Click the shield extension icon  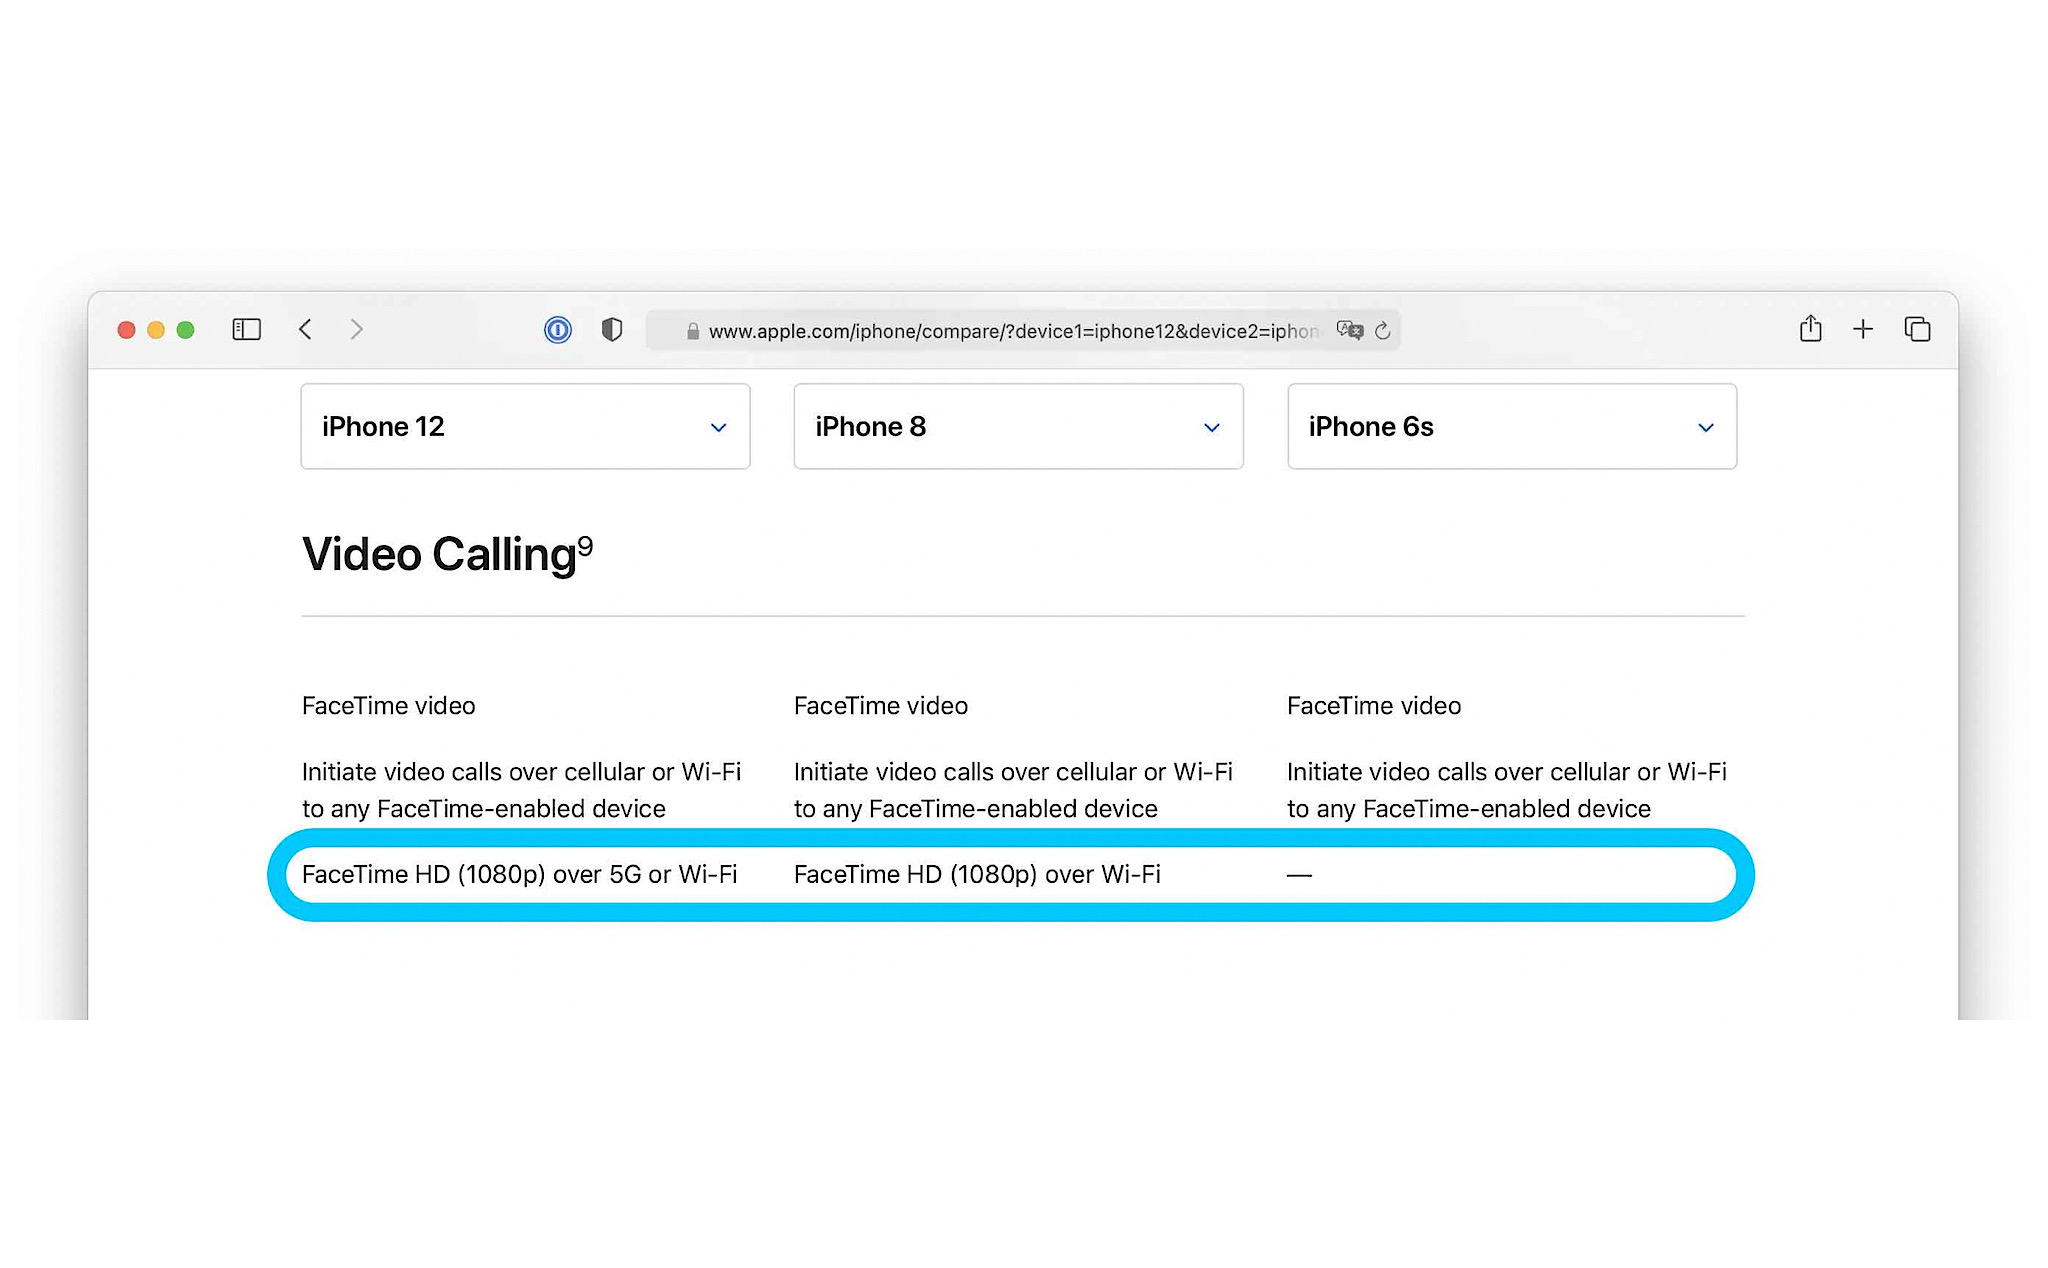tap(609, 331)
